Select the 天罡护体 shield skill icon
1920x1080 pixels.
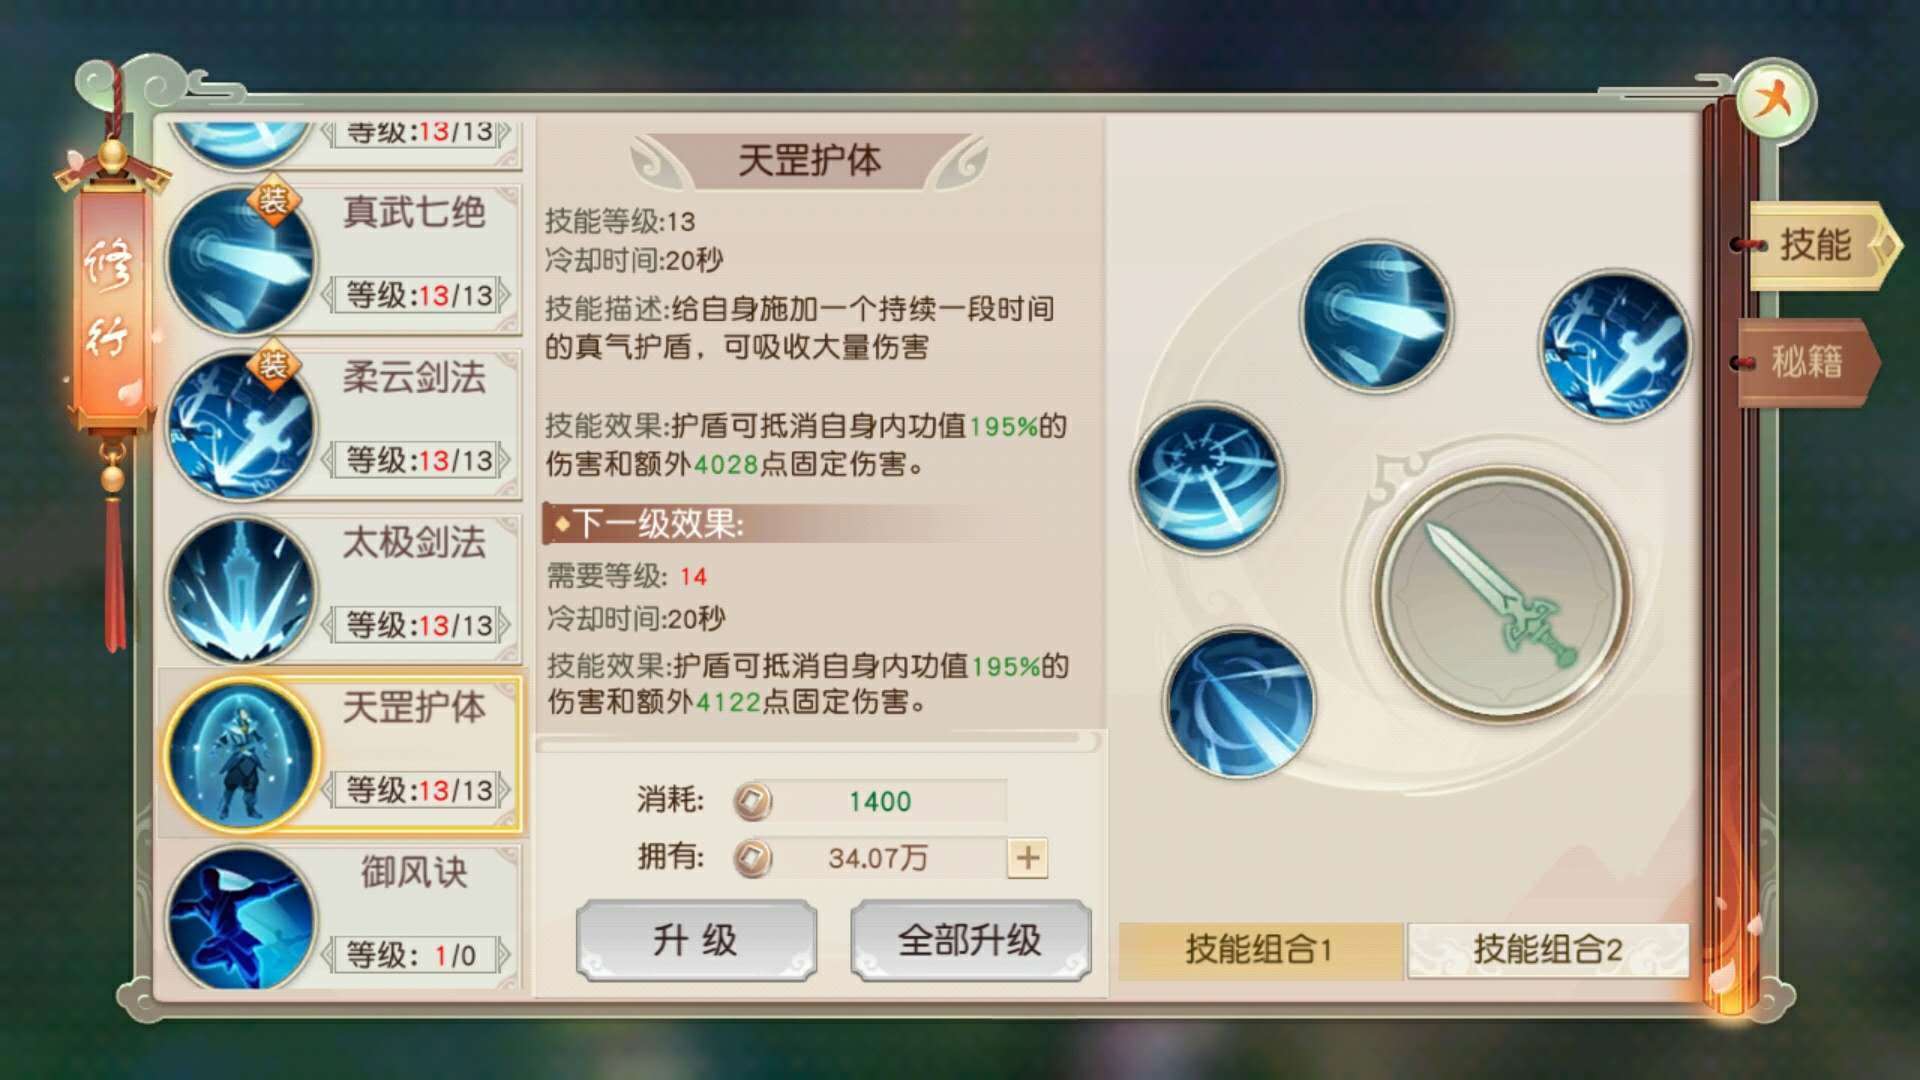240,756
